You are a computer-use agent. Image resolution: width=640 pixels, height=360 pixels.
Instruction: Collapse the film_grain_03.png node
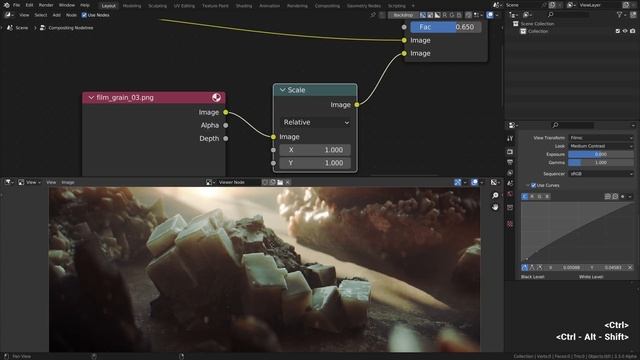[x=91, y=98]
